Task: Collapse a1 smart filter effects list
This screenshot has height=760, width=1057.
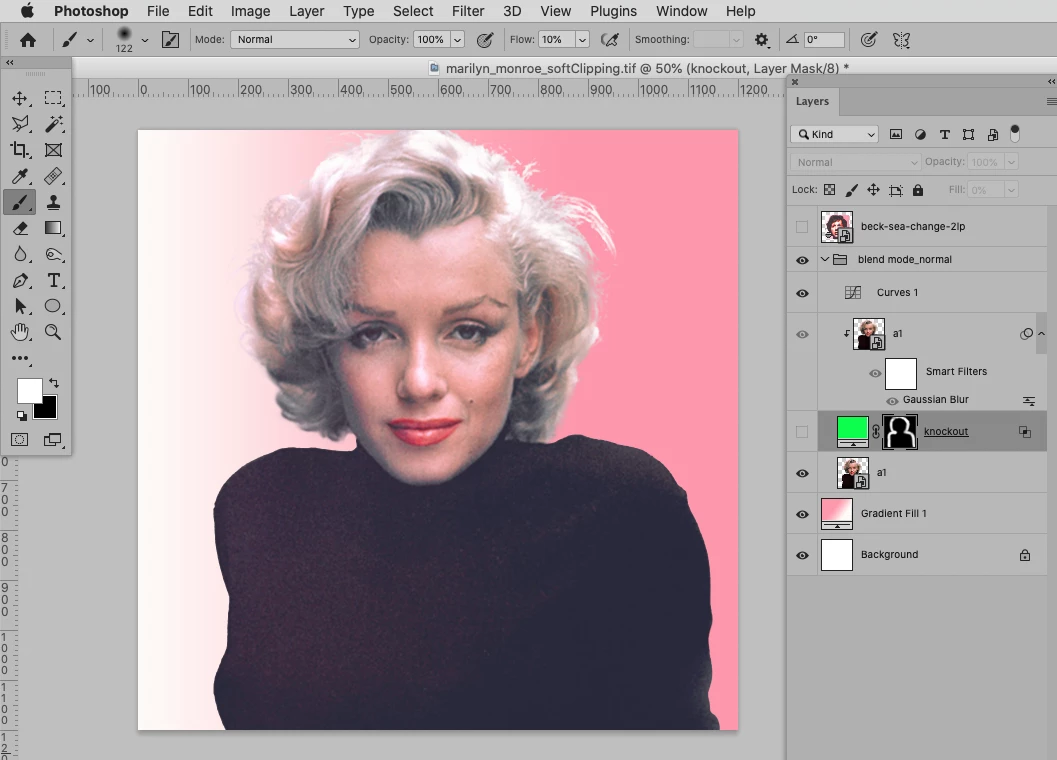Action: 1041,333
